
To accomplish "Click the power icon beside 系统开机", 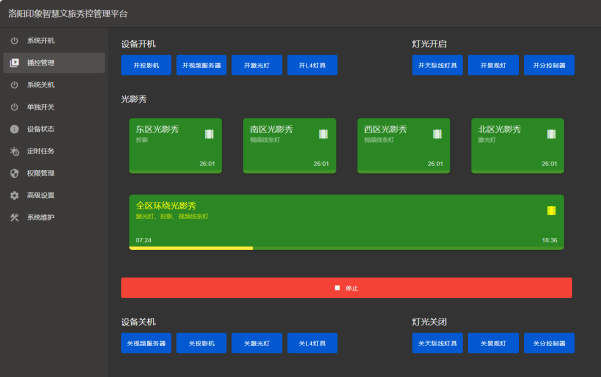I will click(14, 41).
